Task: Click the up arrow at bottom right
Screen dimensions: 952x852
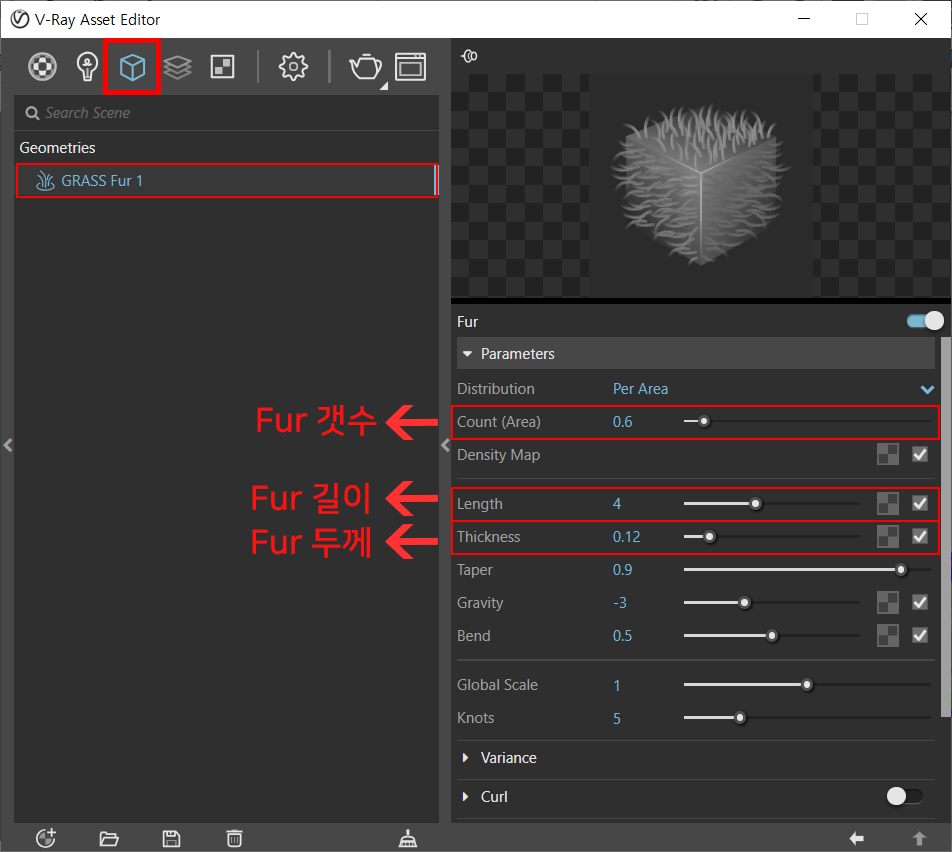Action: click(x=919, y=839)
